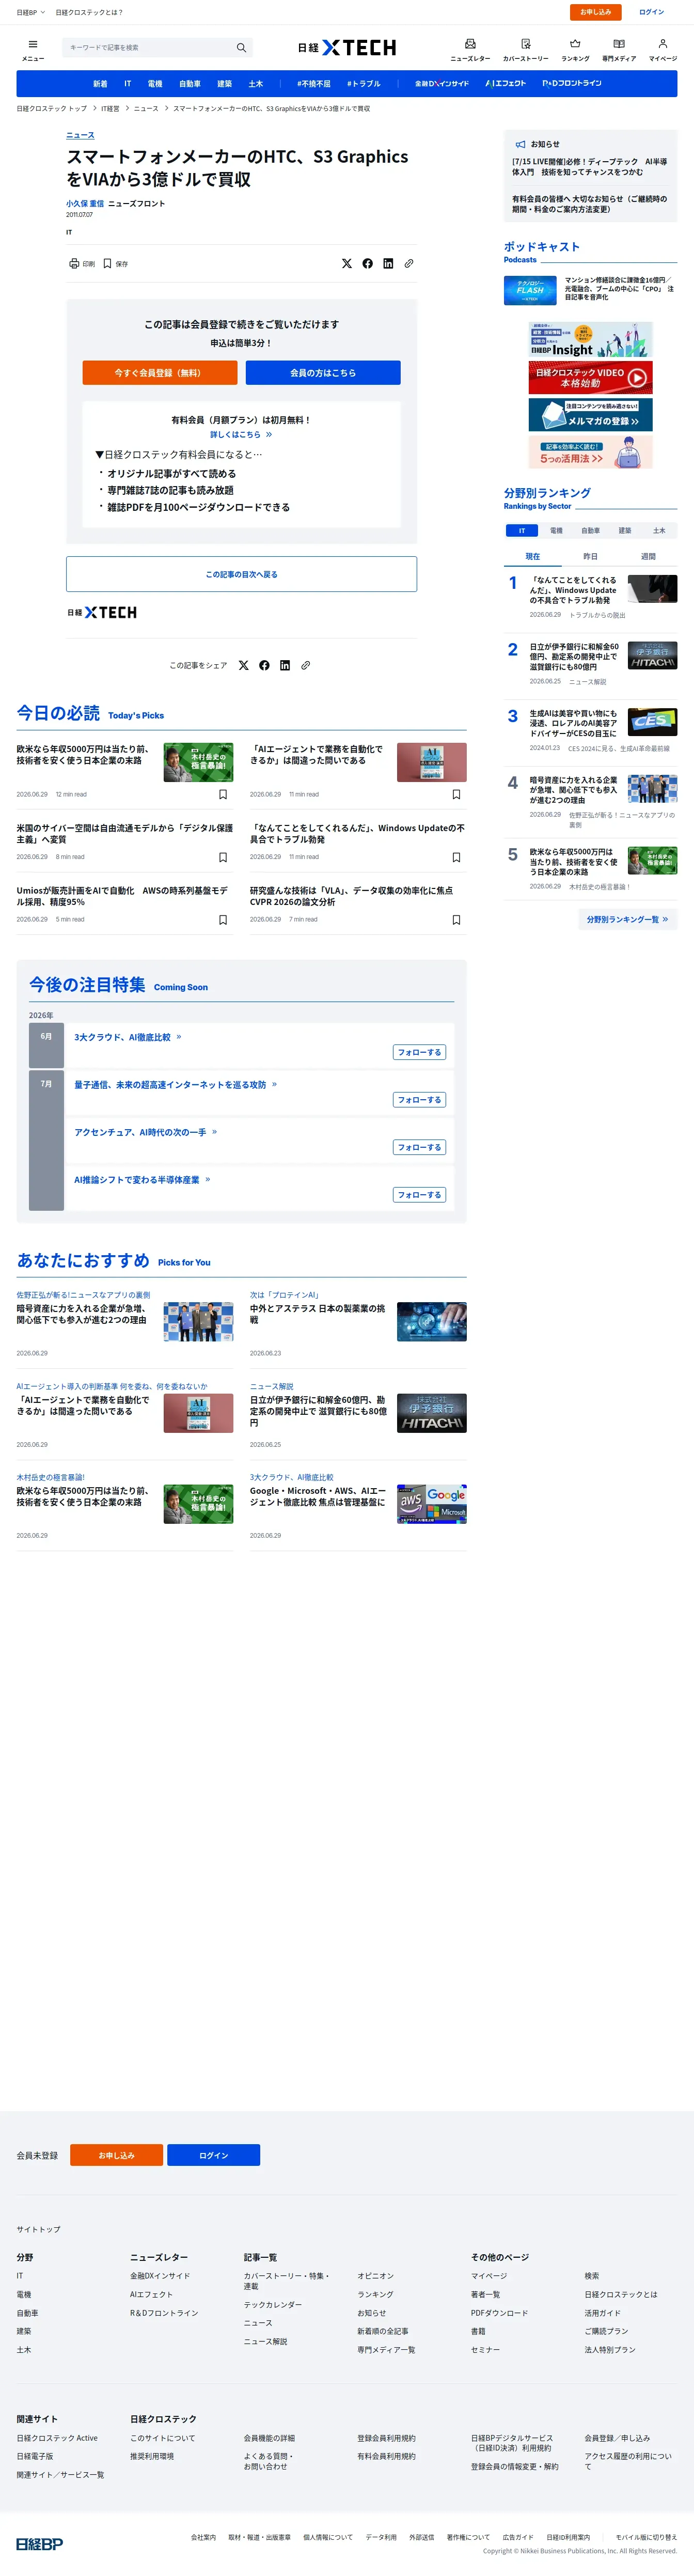
Task: Open the 詳しくはこちら link
Action: point(241,435)
